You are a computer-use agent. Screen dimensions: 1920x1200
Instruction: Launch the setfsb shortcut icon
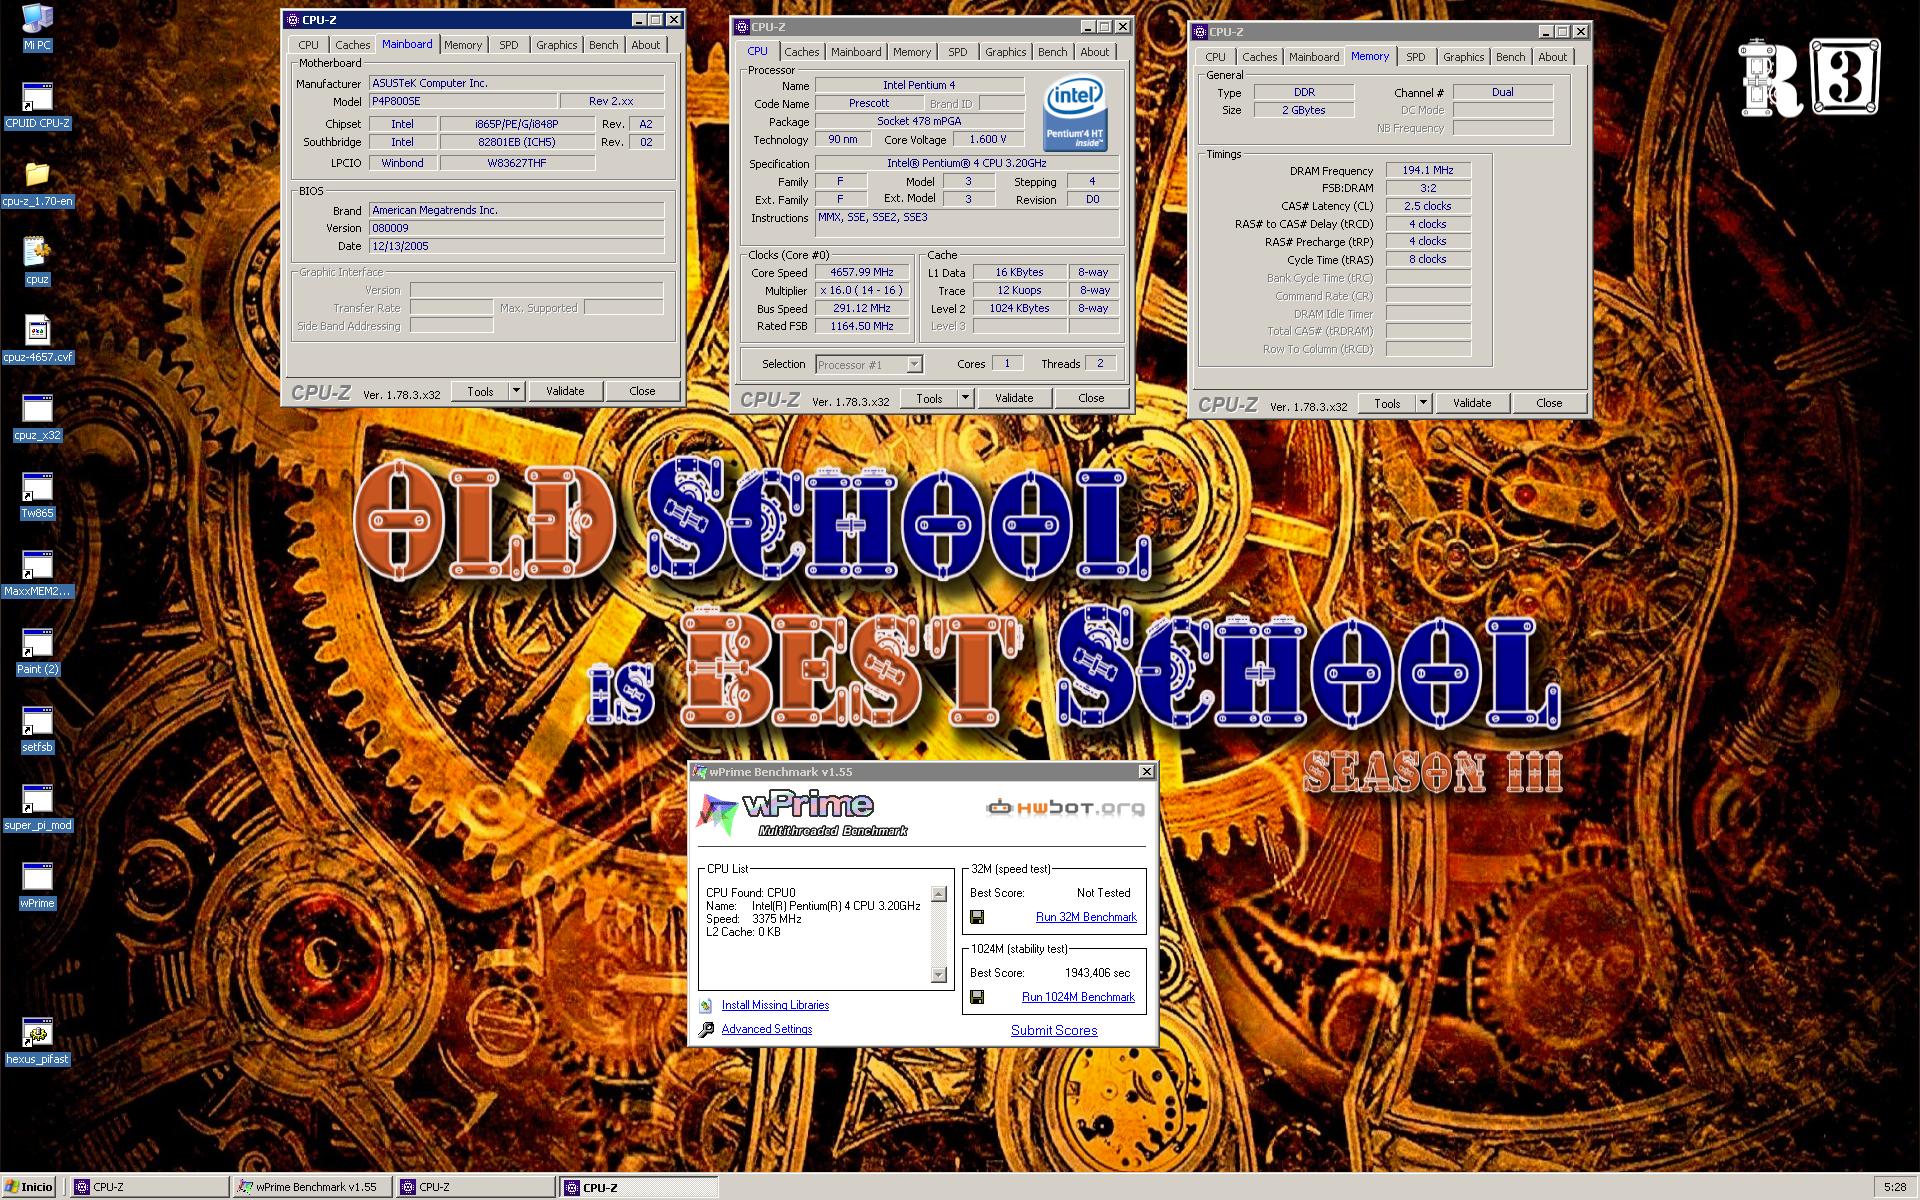(37, 720)
